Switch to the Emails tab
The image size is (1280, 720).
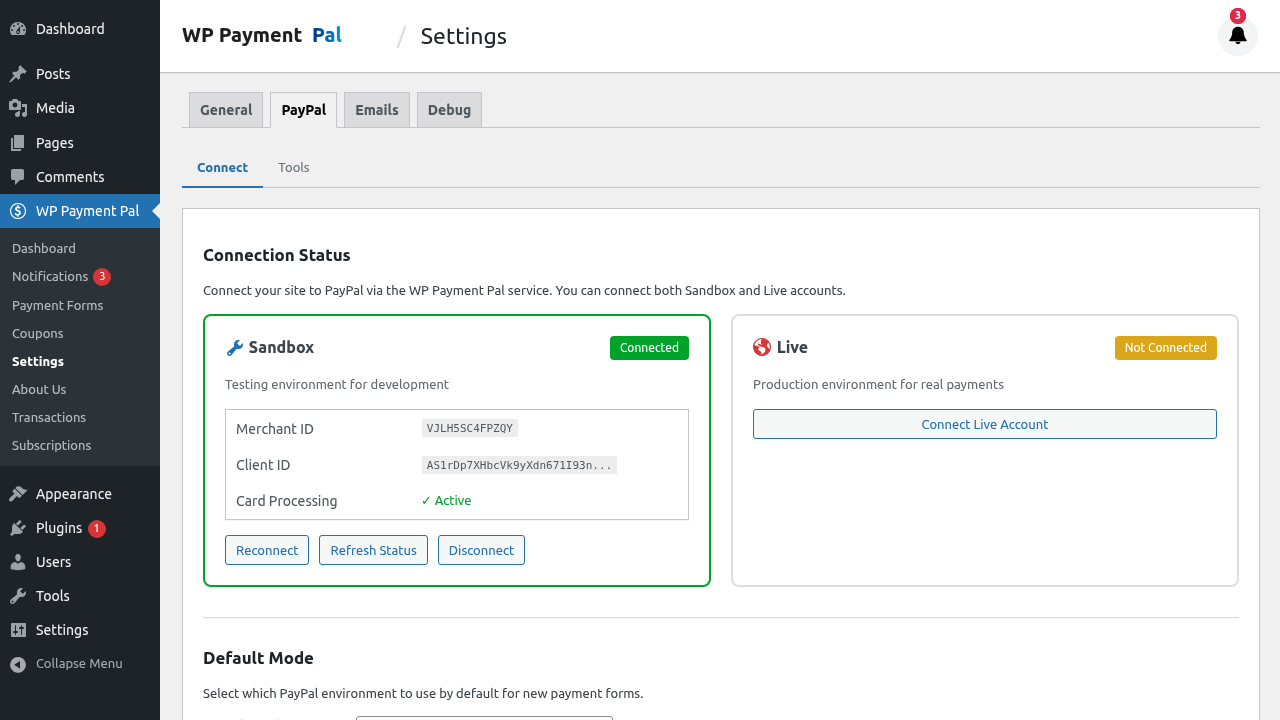tap(376, 109)
